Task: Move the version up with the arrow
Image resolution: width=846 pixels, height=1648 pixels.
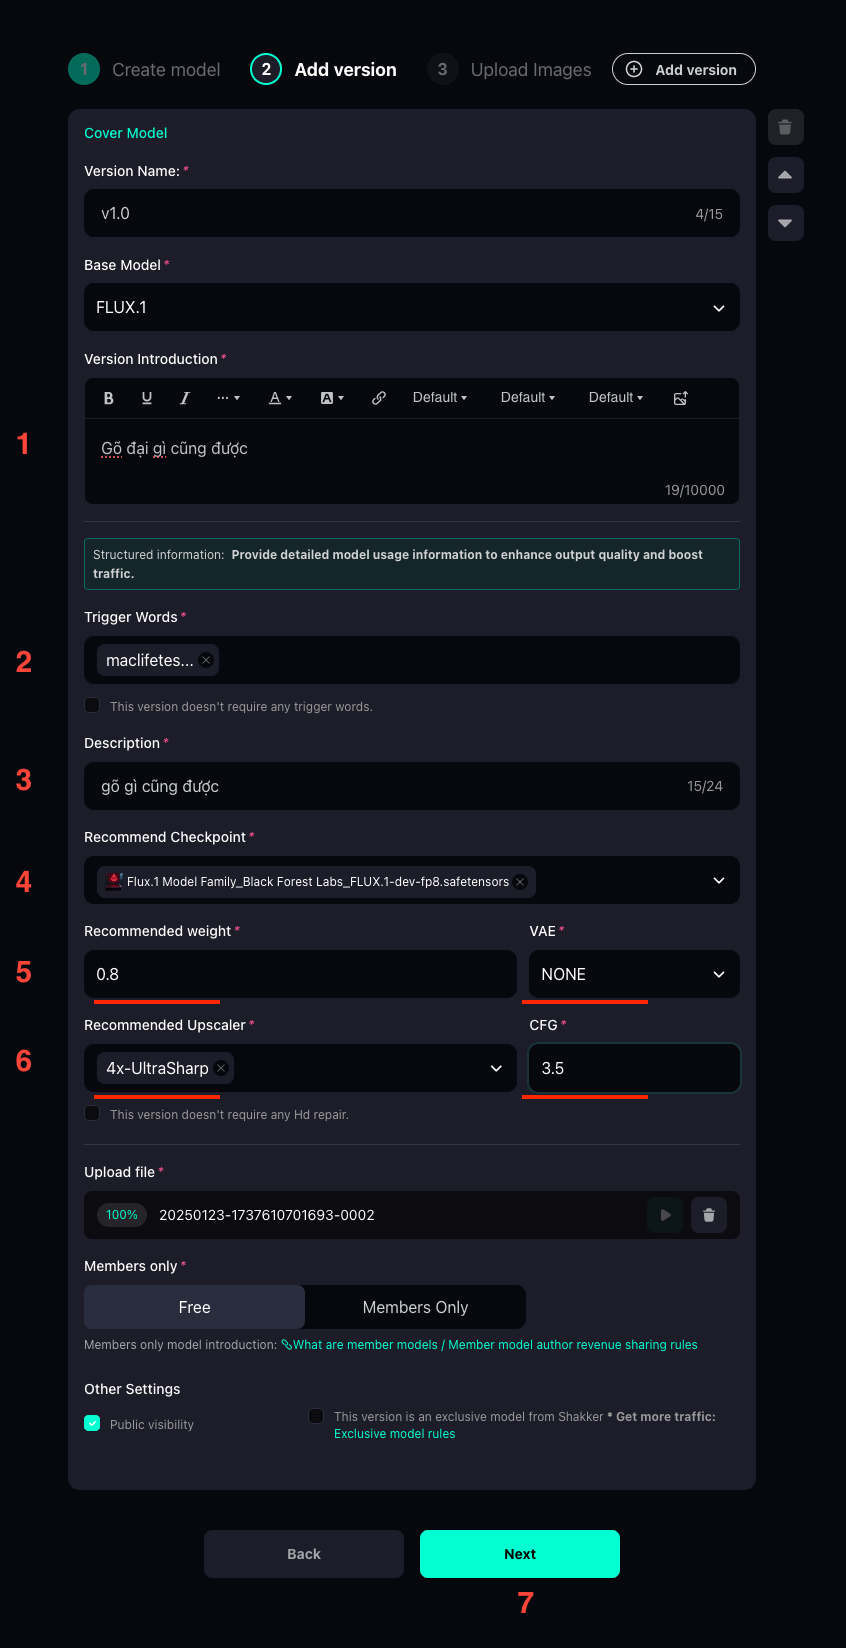Action: (x=785, y=175)
